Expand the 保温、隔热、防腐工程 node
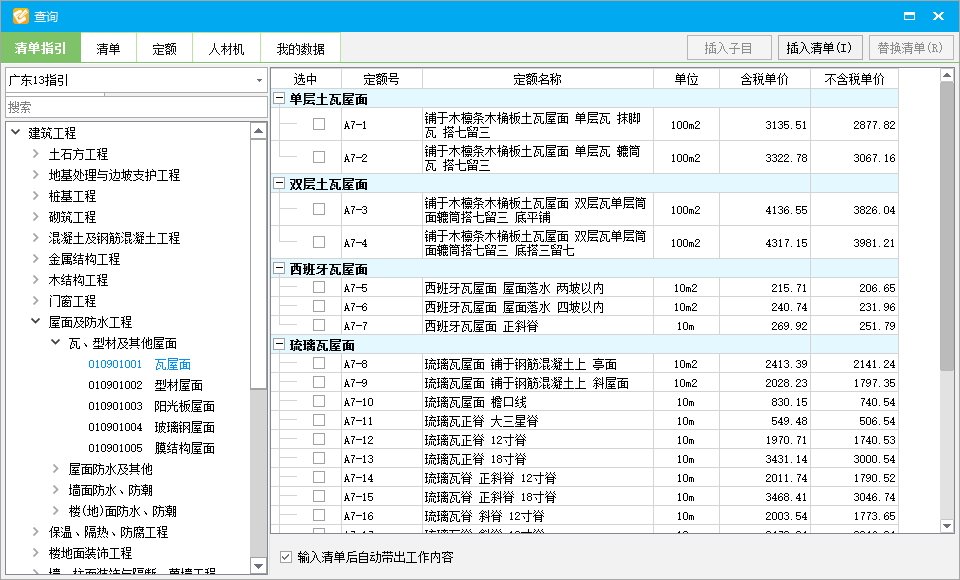The image size is (960, 580). (36, 532)
